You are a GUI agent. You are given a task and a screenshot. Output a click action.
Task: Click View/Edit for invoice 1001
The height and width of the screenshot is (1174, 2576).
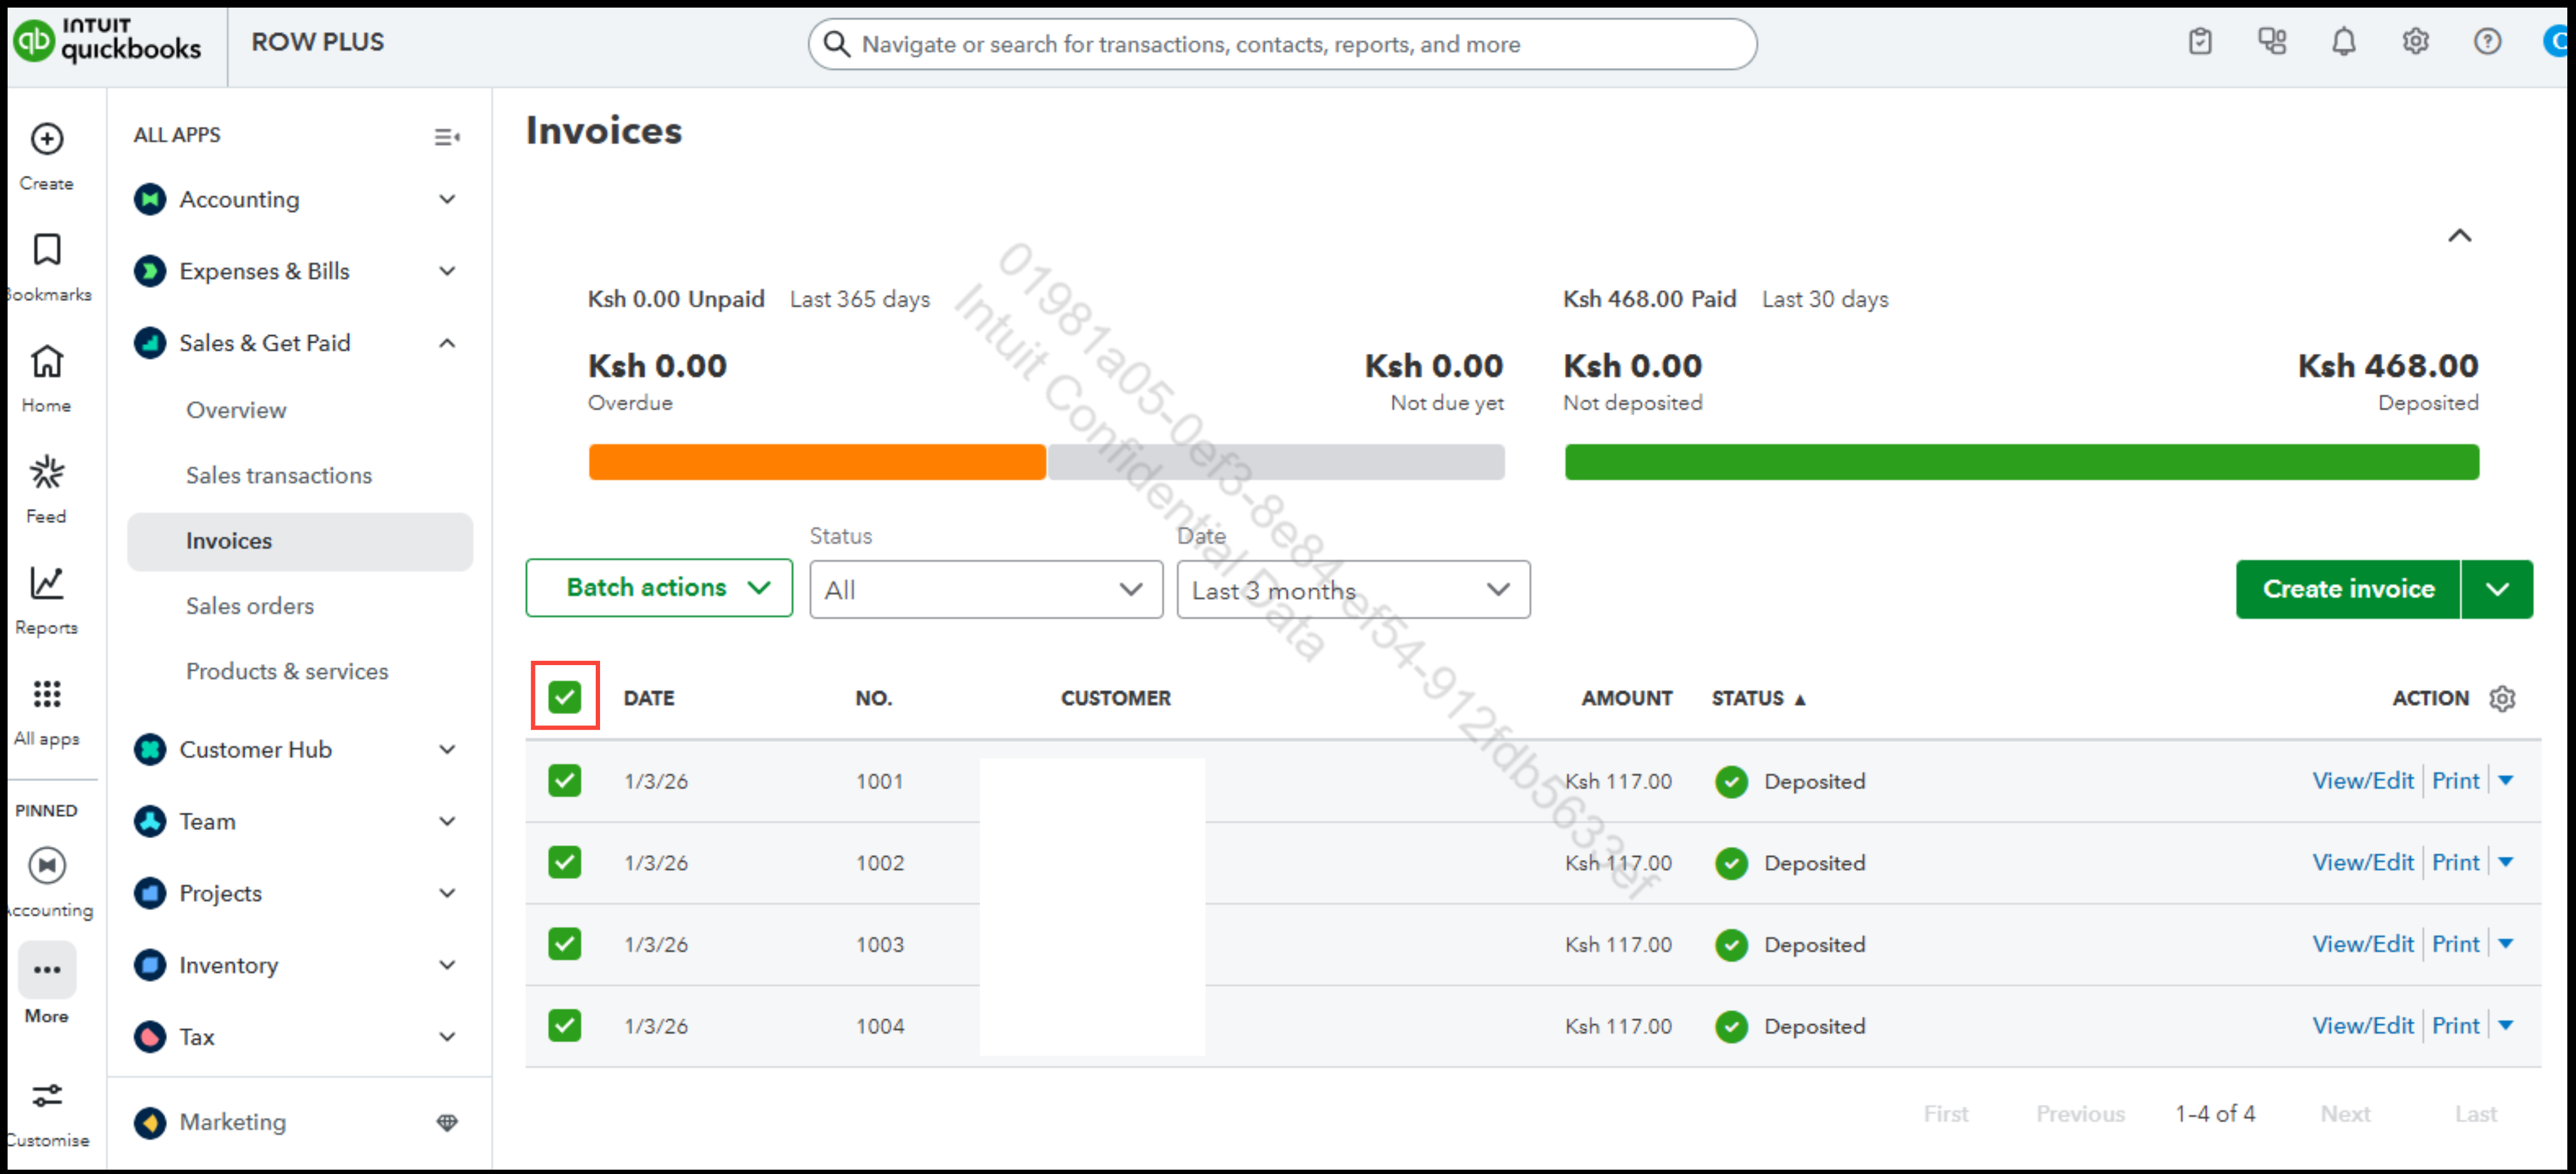pos(2363,780)
